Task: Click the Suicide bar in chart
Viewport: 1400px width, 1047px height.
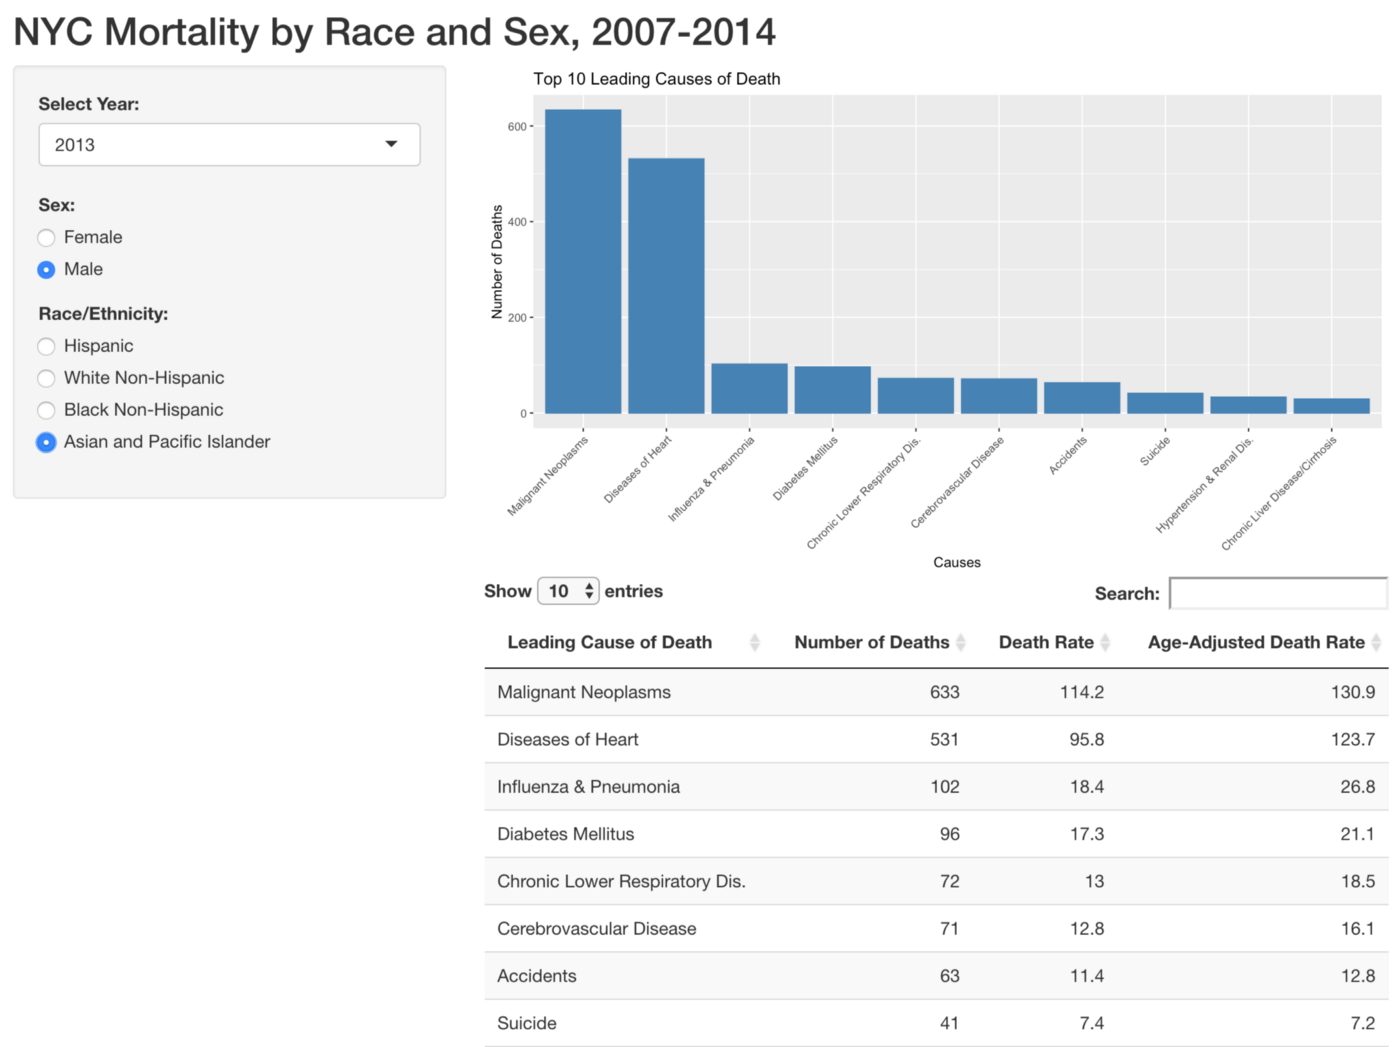Action: tap(1165, 403)
